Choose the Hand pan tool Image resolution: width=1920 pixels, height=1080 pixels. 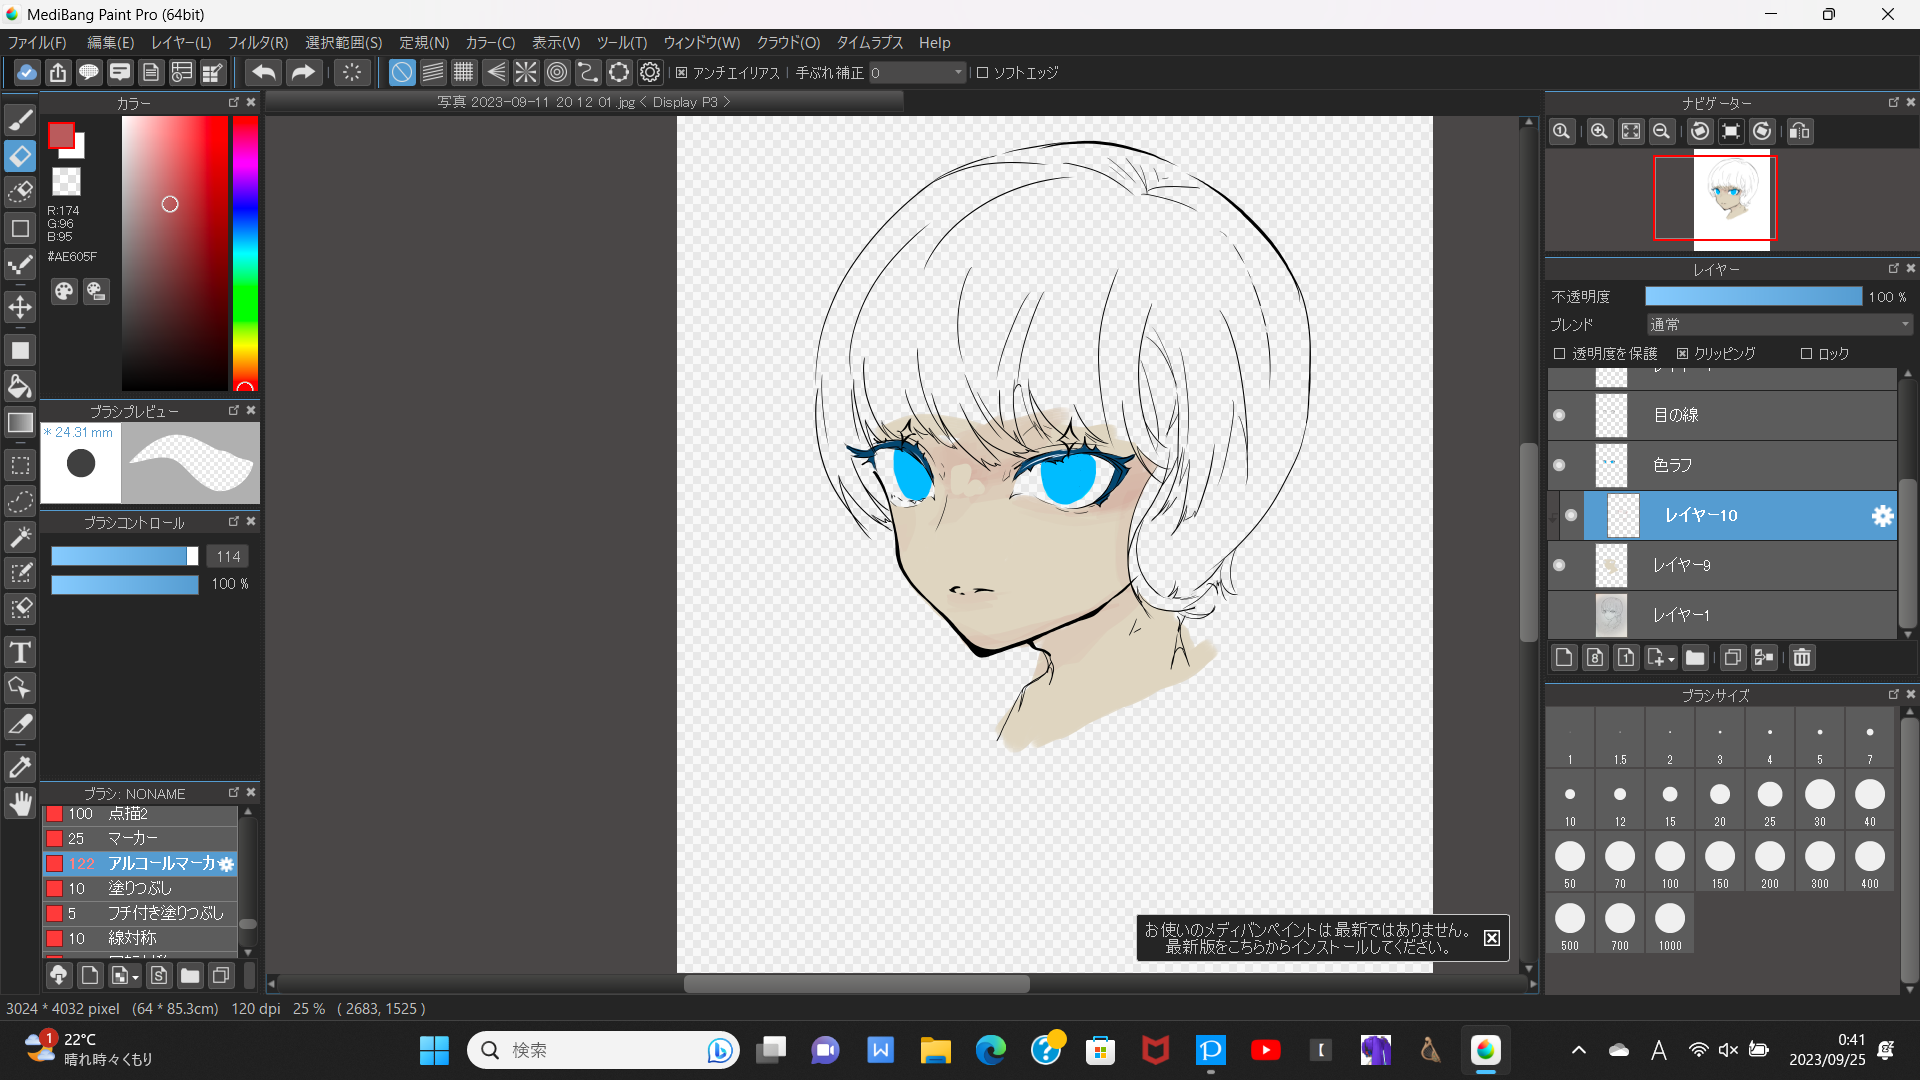20,803
